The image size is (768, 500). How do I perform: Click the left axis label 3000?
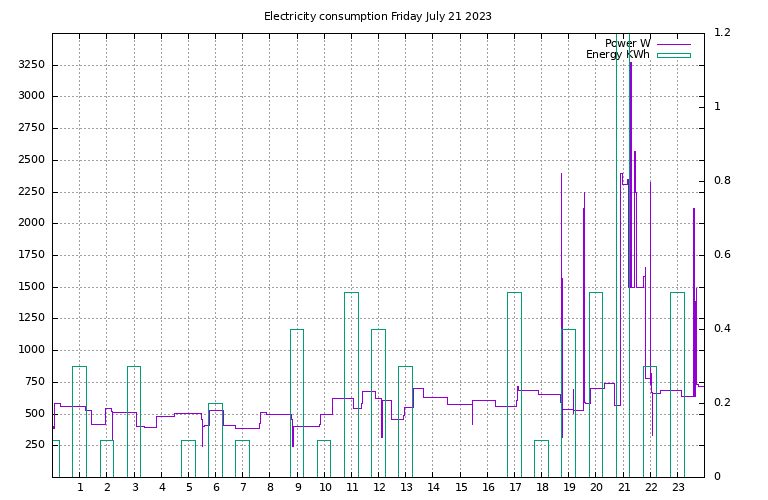point(31,96)
